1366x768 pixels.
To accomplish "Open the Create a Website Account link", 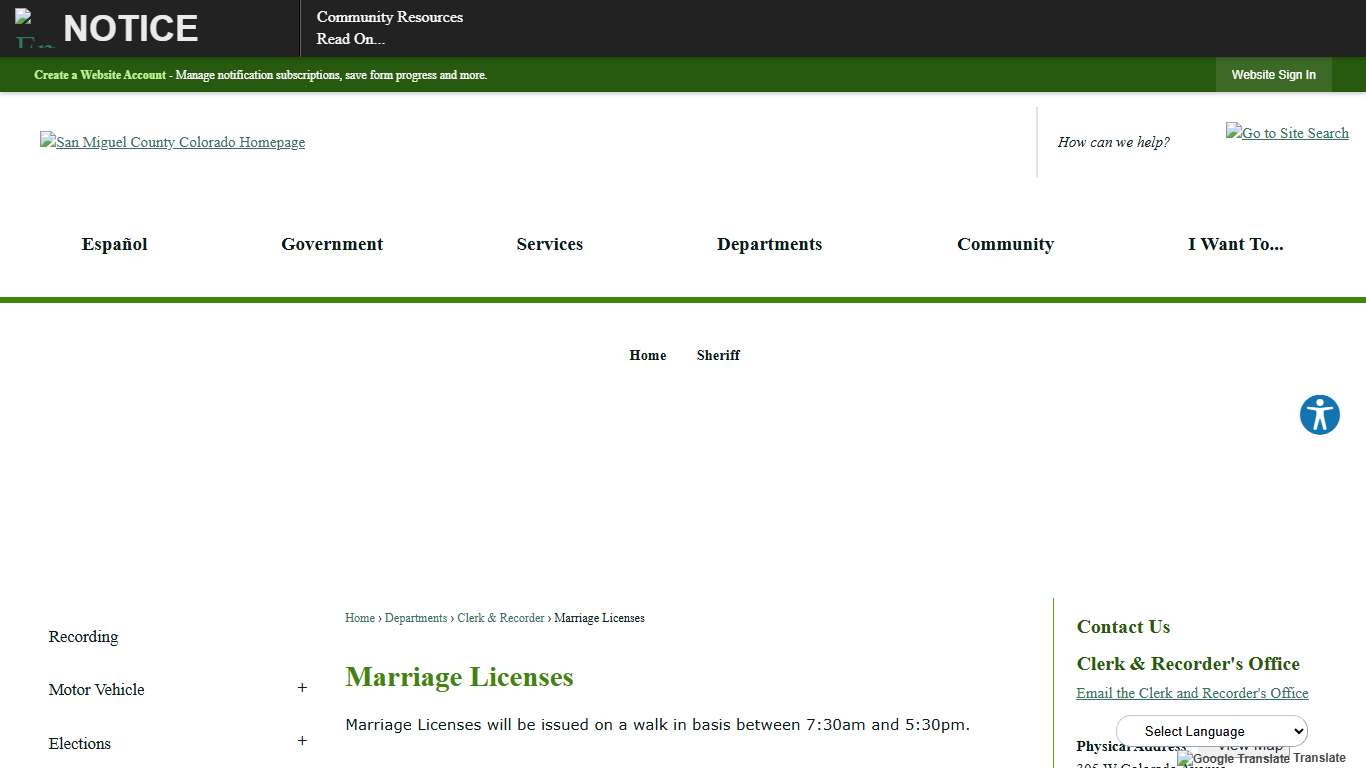I will coord(99,75).
